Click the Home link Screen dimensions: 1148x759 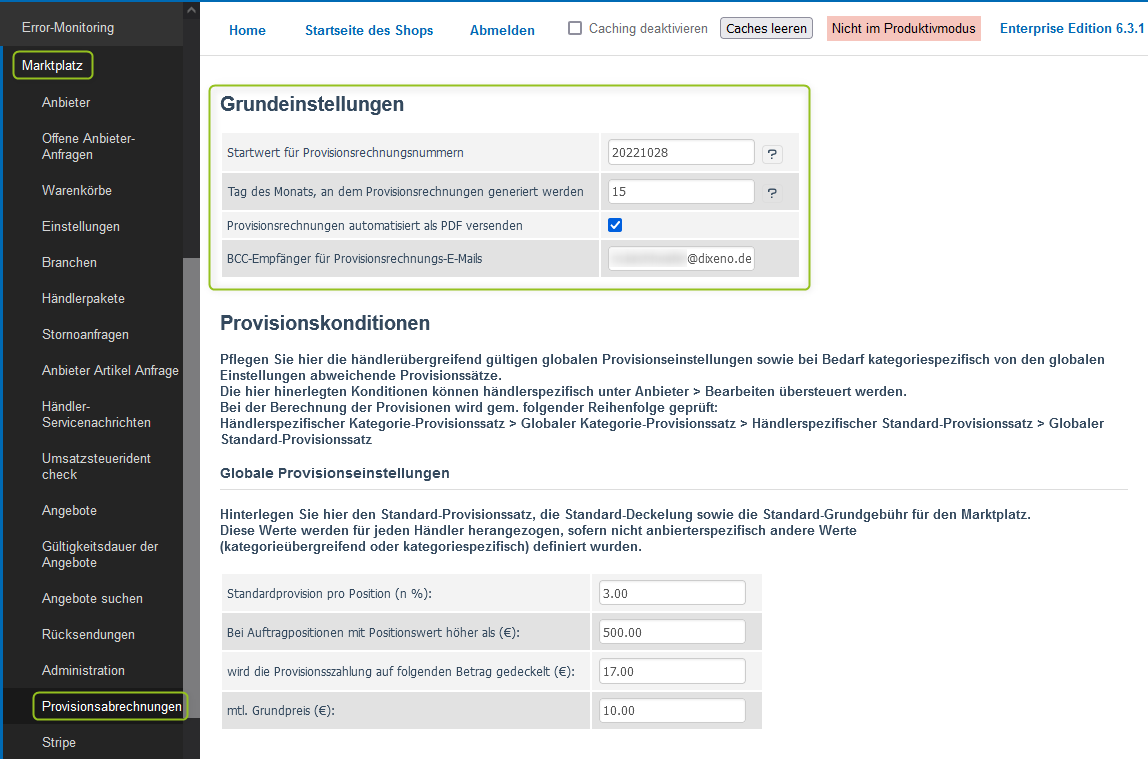point(247,30)
